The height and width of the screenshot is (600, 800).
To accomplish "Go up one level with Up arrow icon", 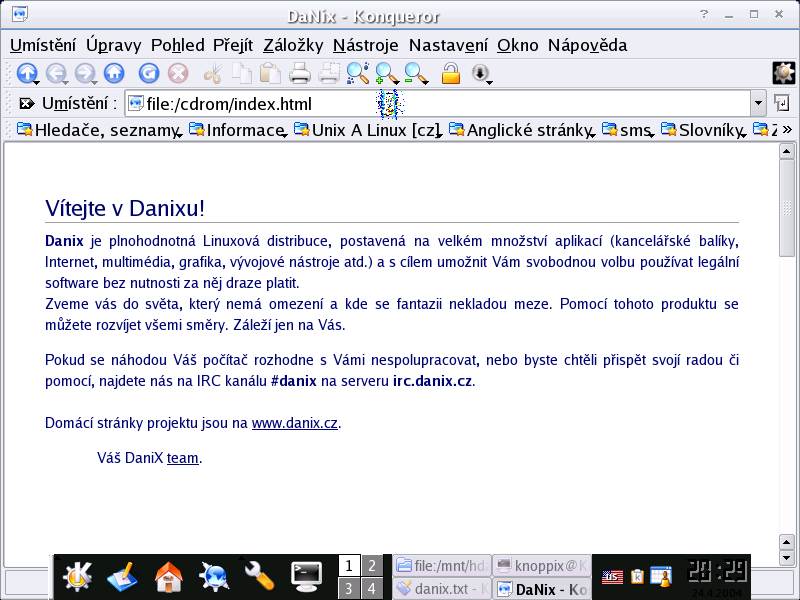I will (x=27, y=73).
